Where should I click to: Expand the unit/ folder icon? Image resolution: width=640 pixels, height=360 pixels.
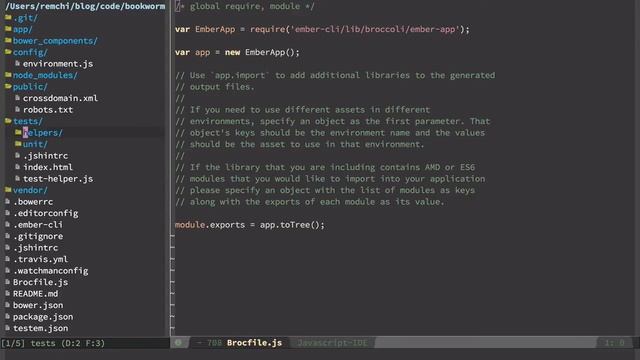pos(18,144)
